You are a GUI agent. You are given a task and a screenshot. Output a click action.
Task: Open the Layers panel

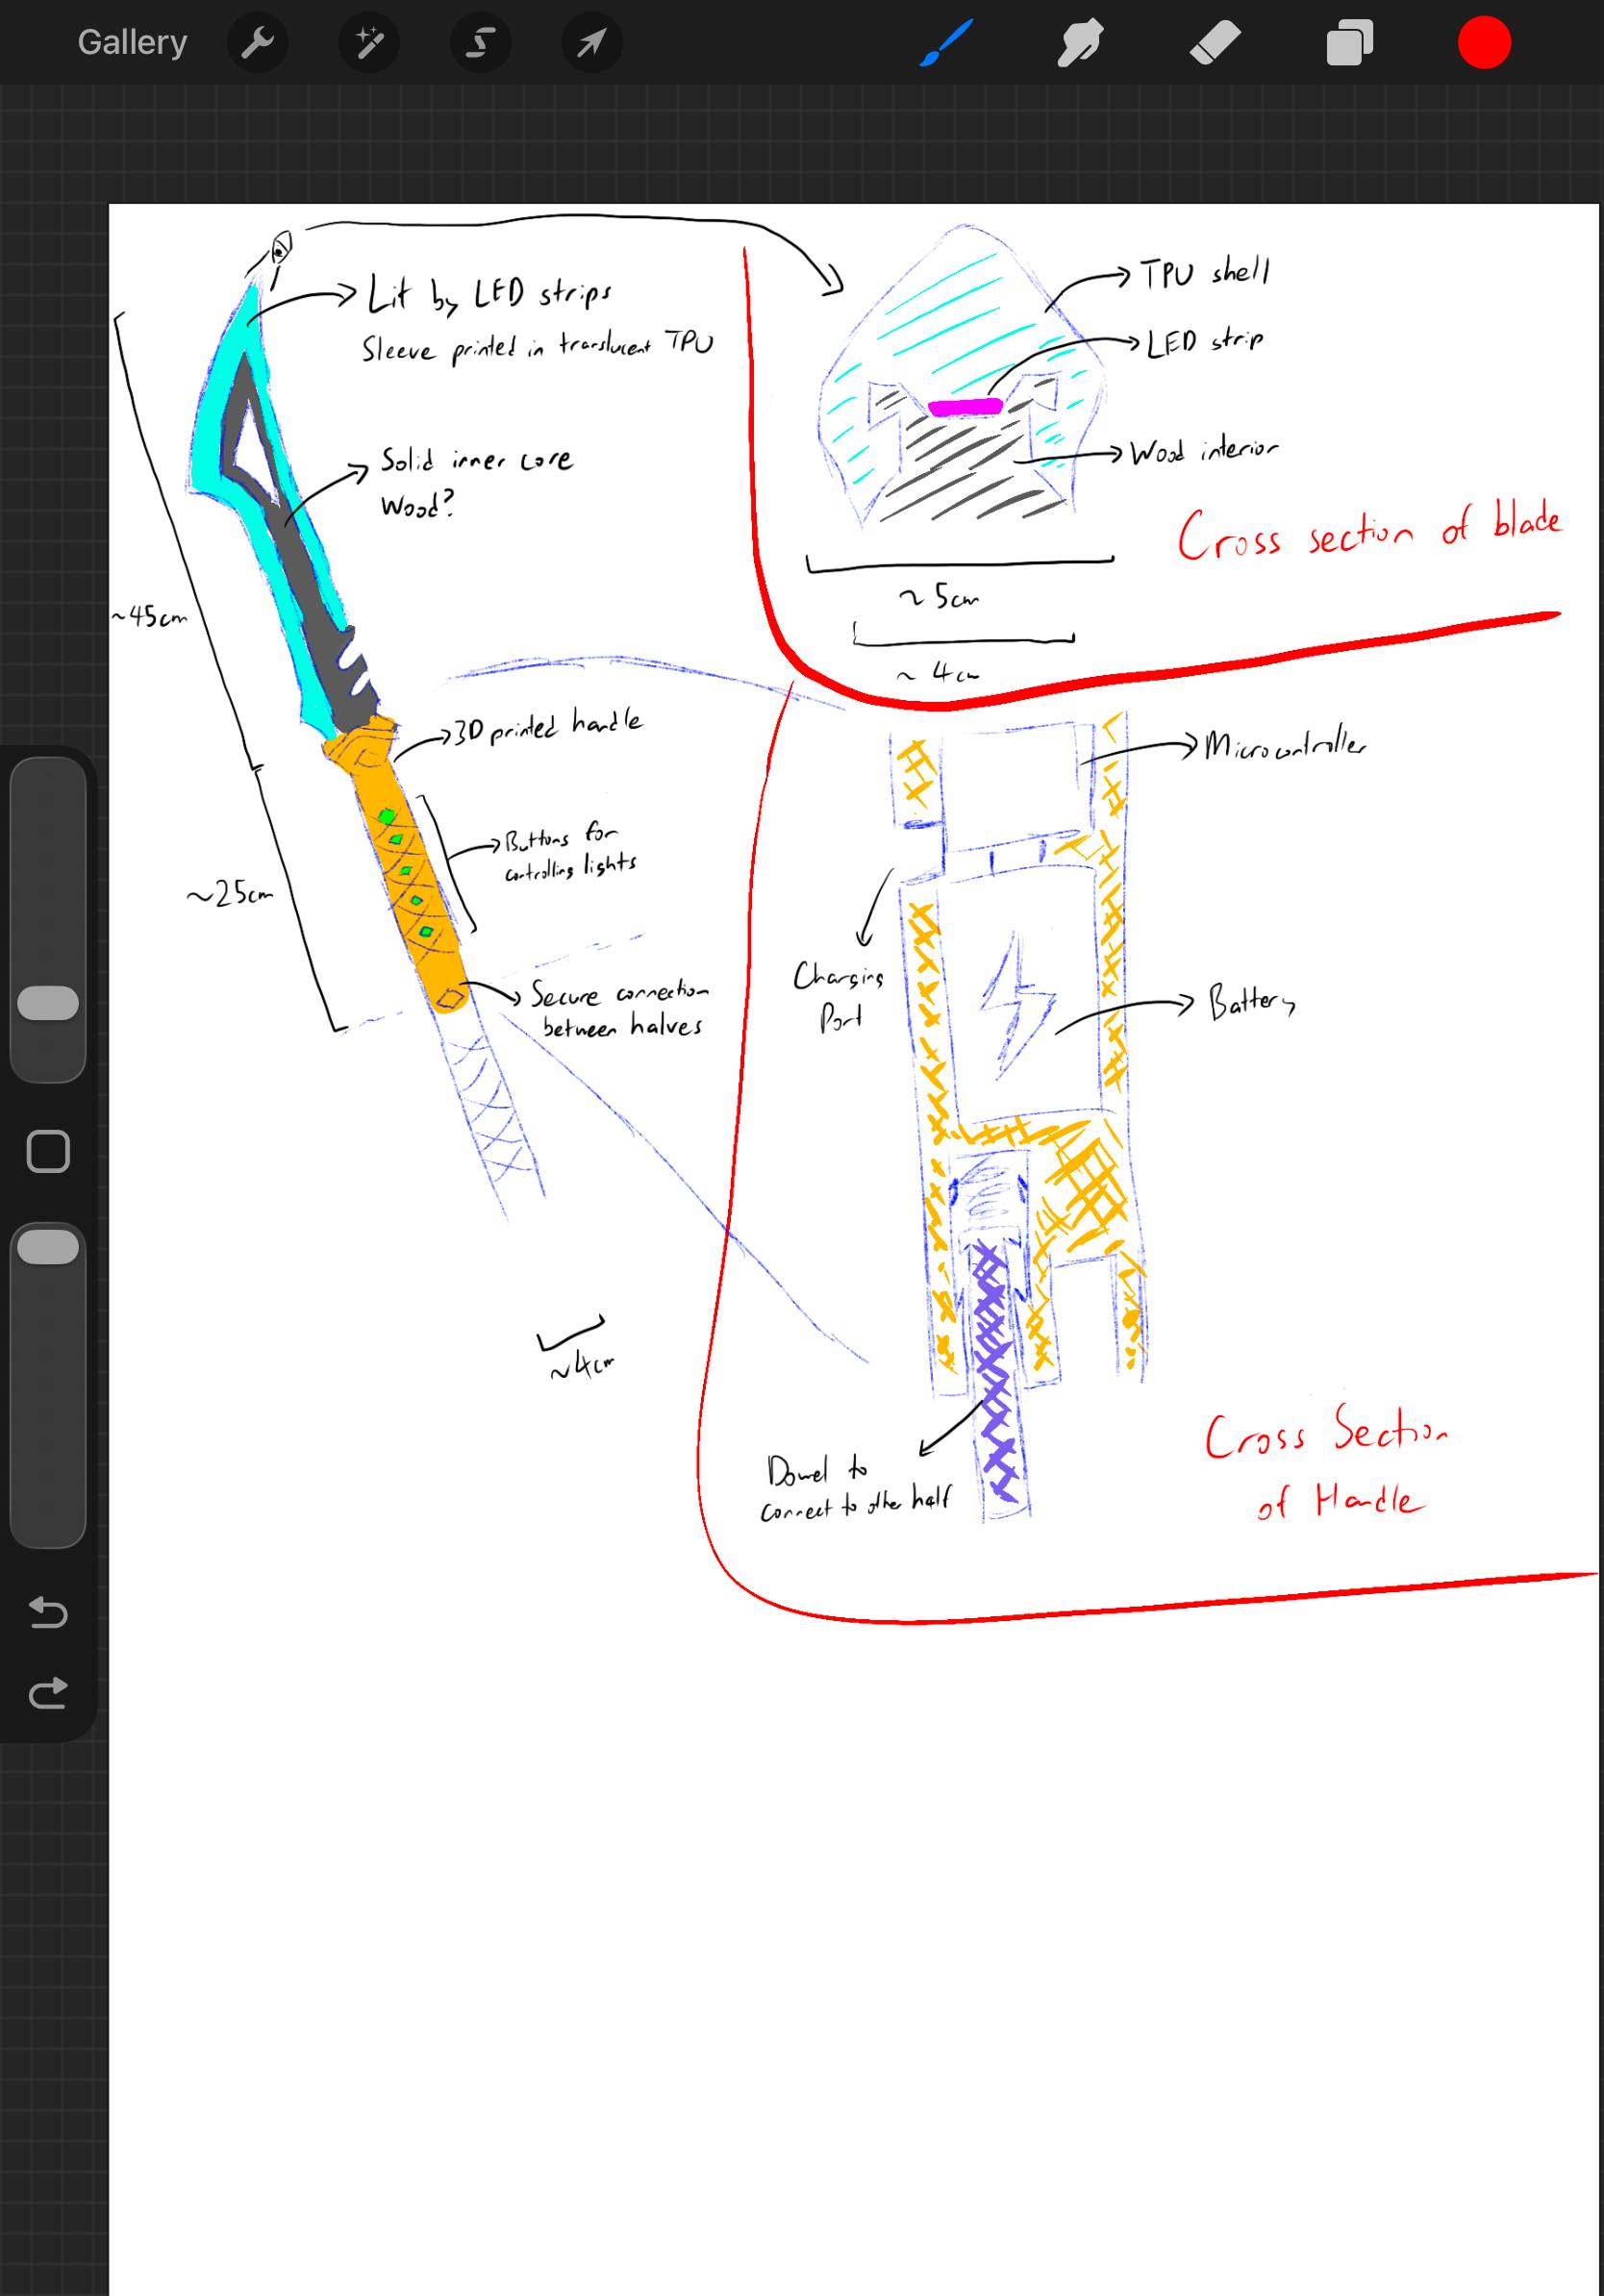1349,43
